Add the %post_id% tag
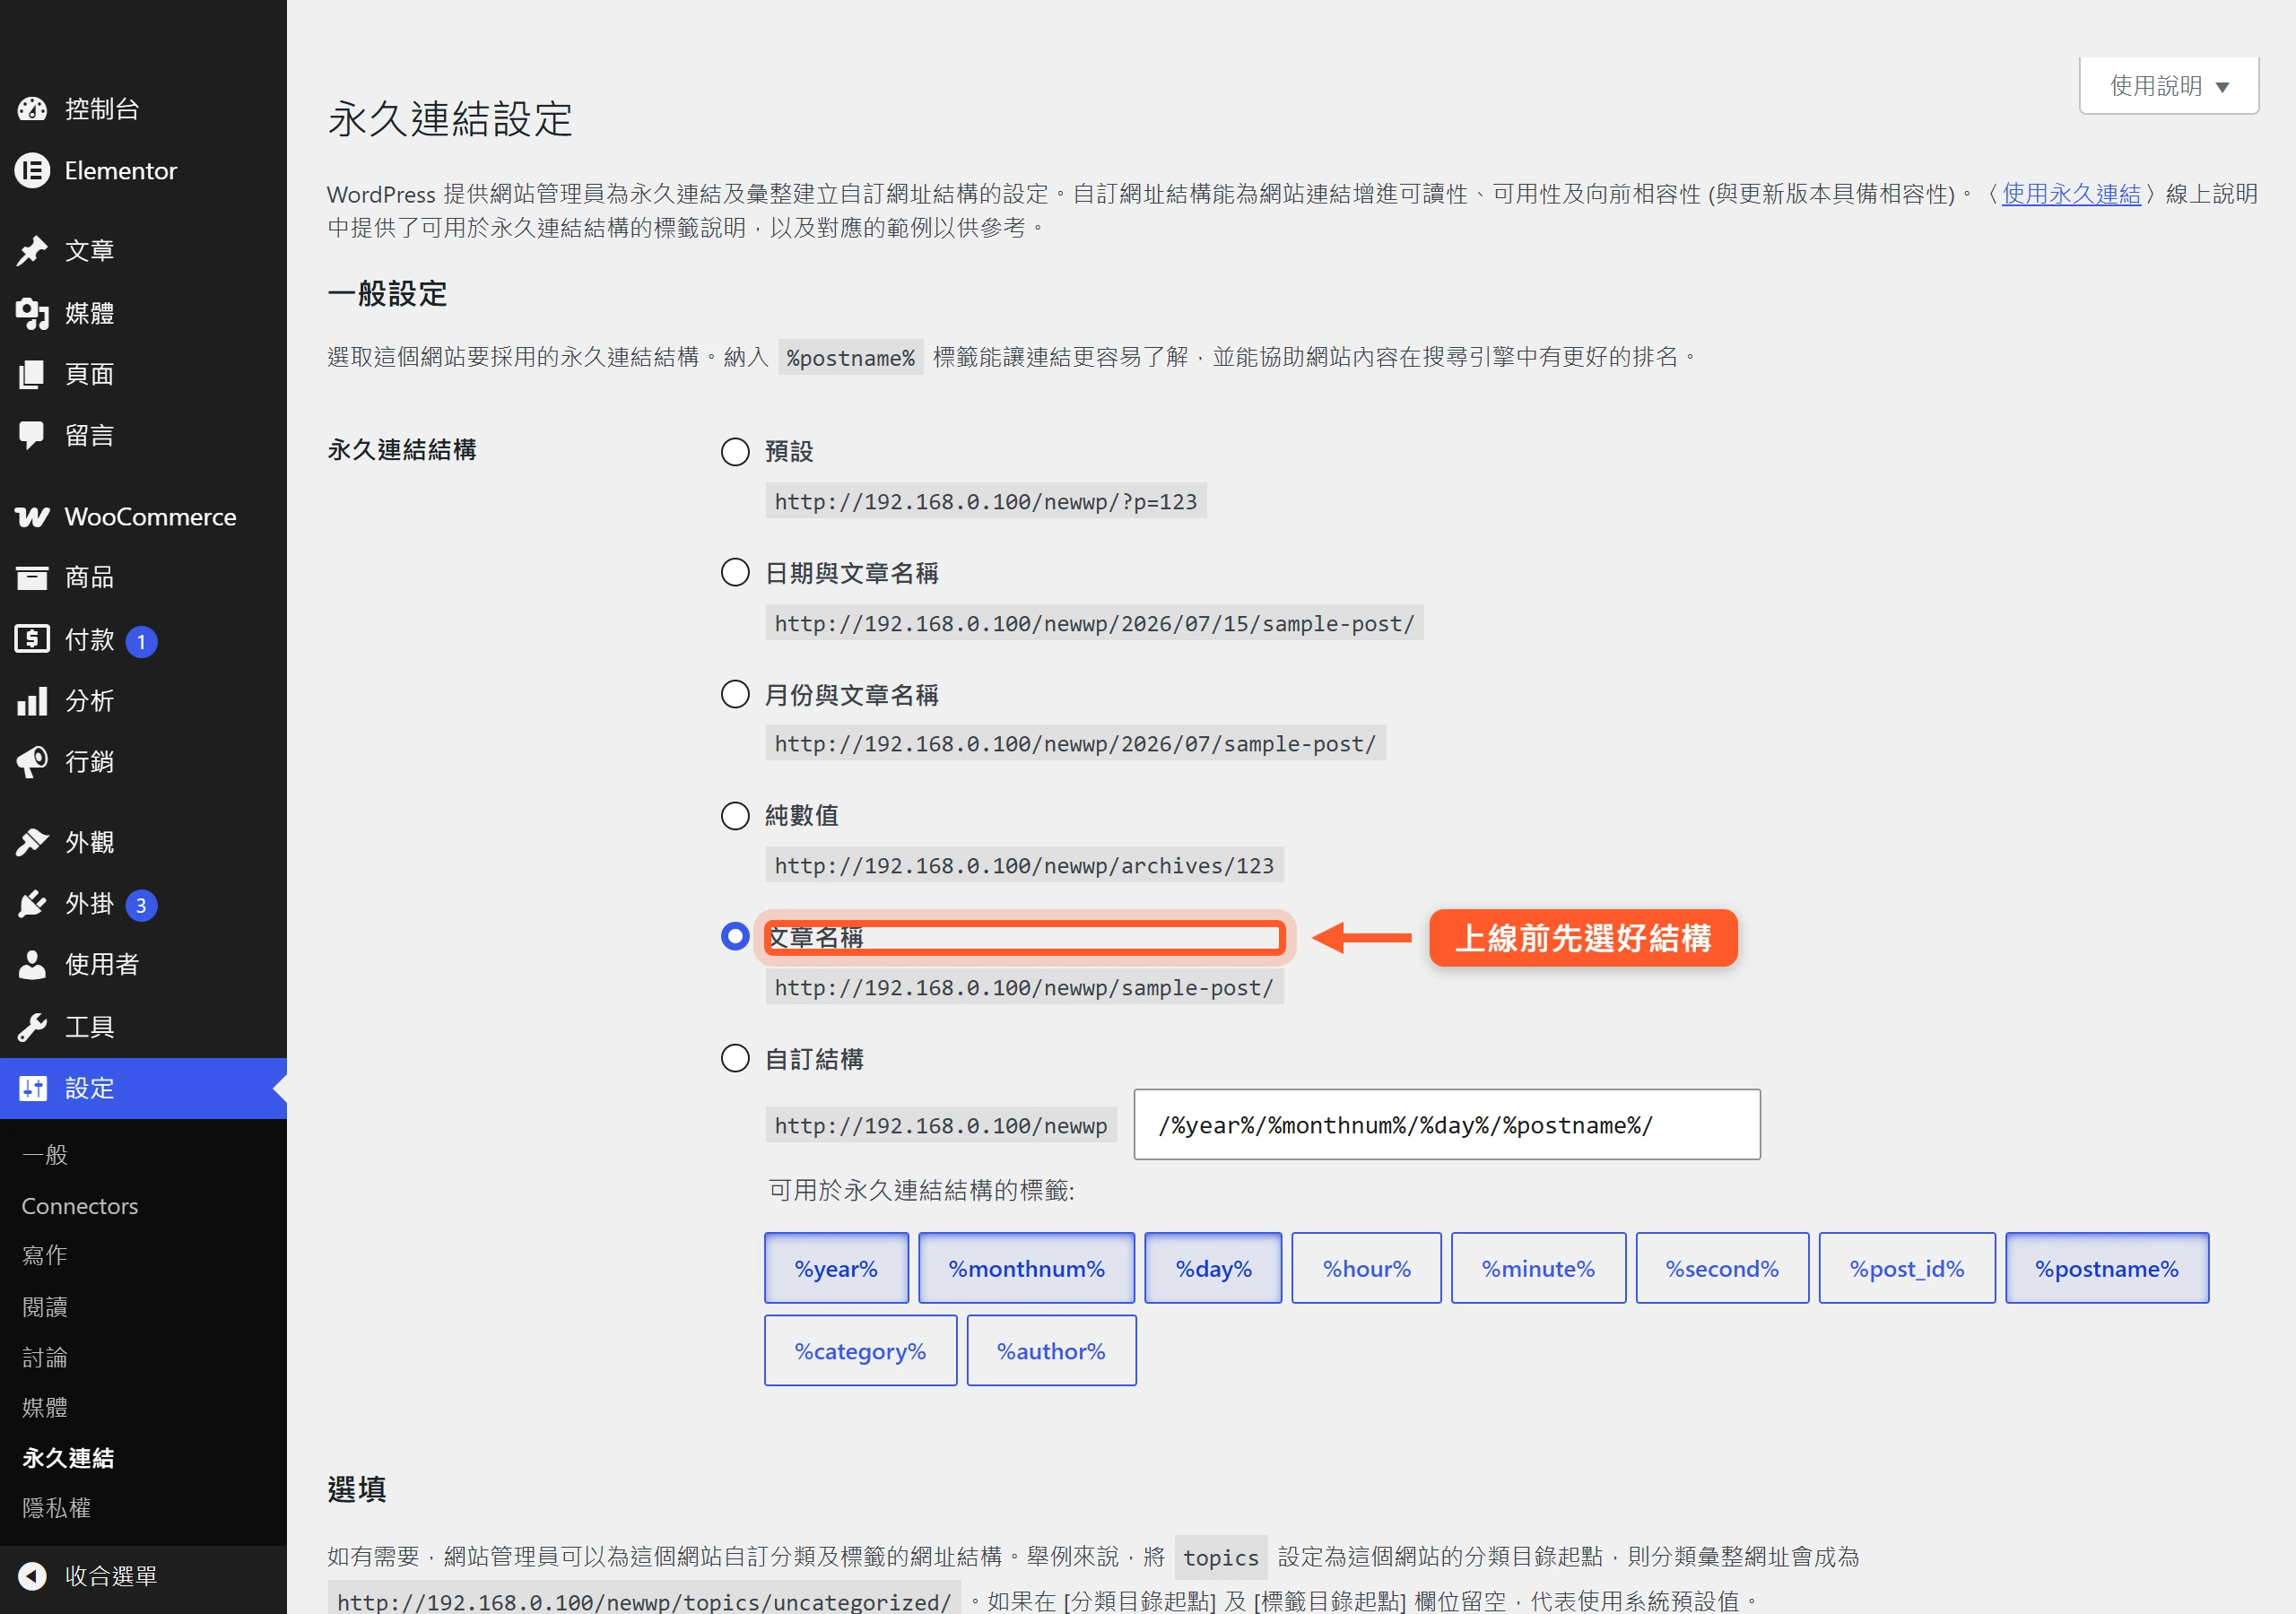This screenshot has height=1614, width=2296. click(x=1906, y=1268)
